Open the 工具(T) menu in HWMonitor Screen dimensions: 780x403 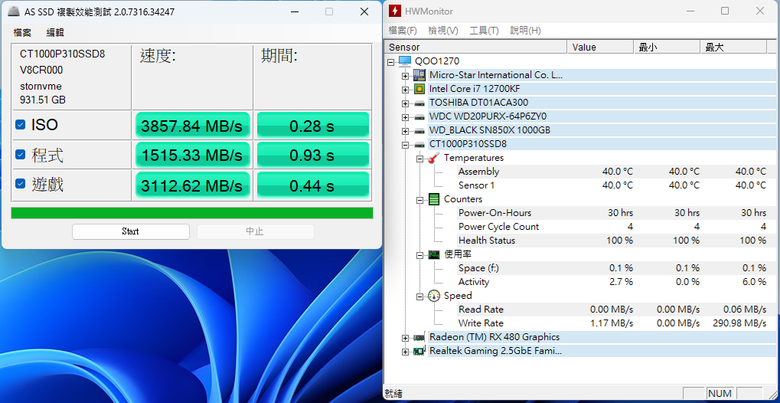point(484,31)
